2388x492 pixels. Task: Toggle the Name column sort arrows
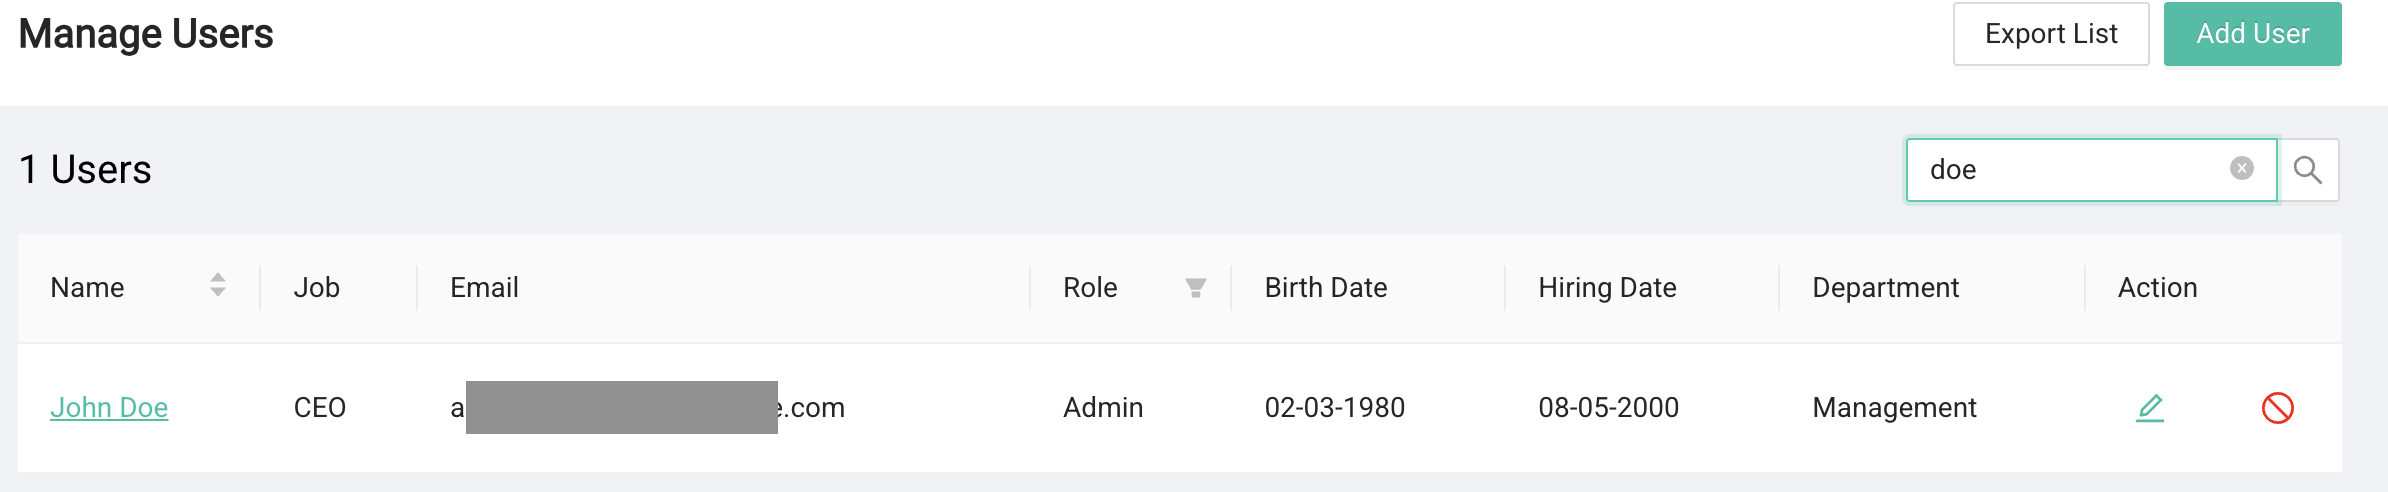pyautogui.click(x=218, y=286)
